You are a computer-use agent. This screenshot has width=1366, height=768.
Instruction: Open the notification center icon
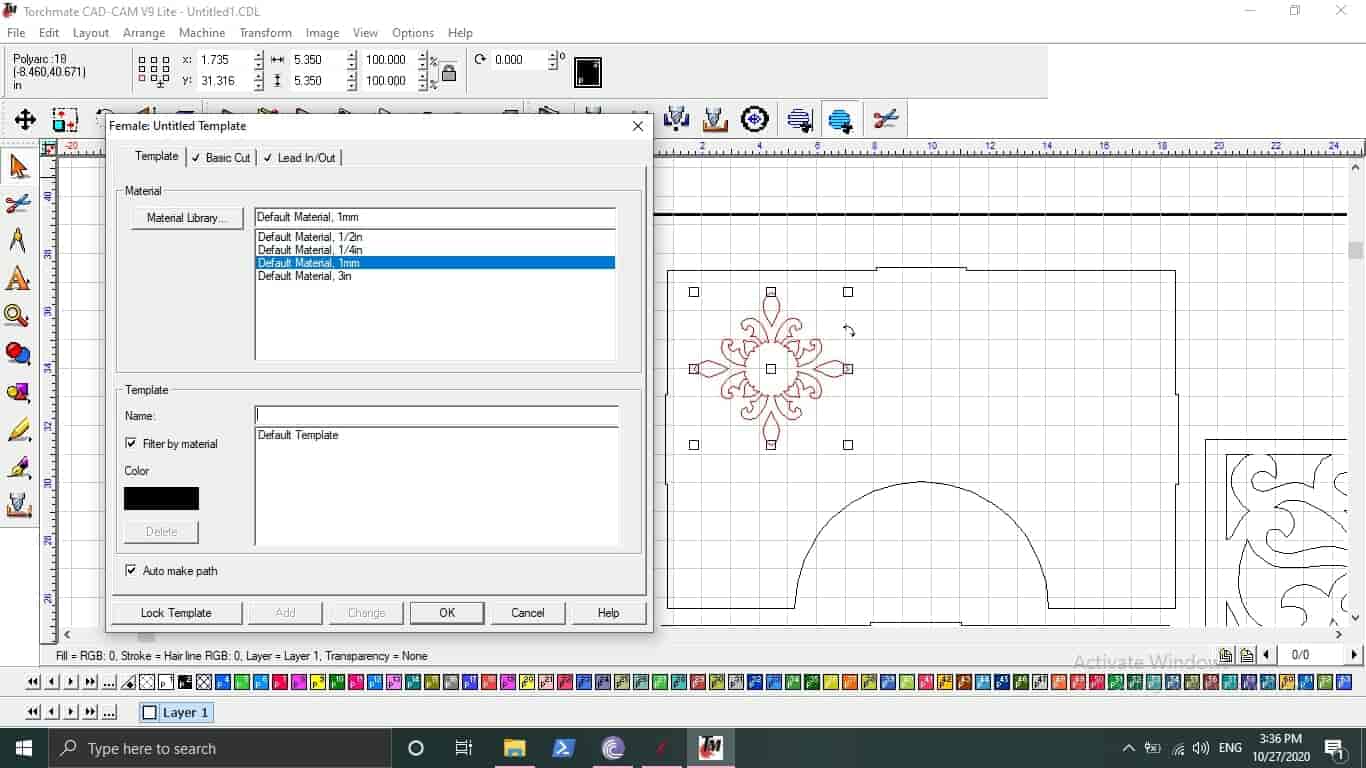coord(1334,748)
